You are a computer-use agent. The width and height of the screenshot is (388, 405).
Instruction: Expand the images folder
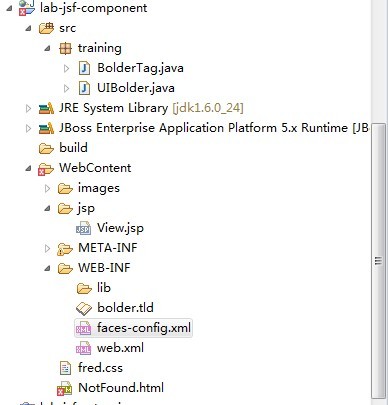(47, 188)
